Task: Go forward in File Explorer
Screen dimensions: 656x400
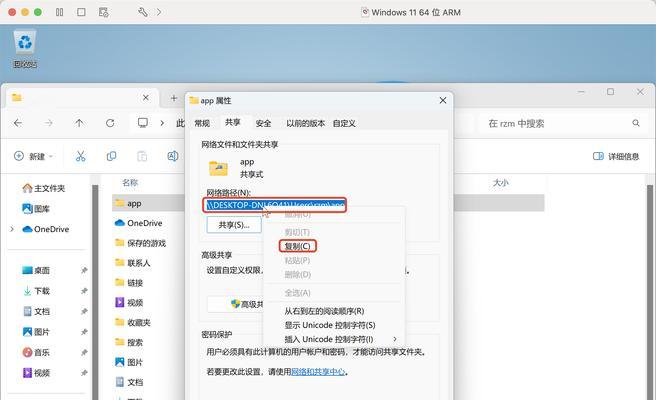Action: click(49, 123)
